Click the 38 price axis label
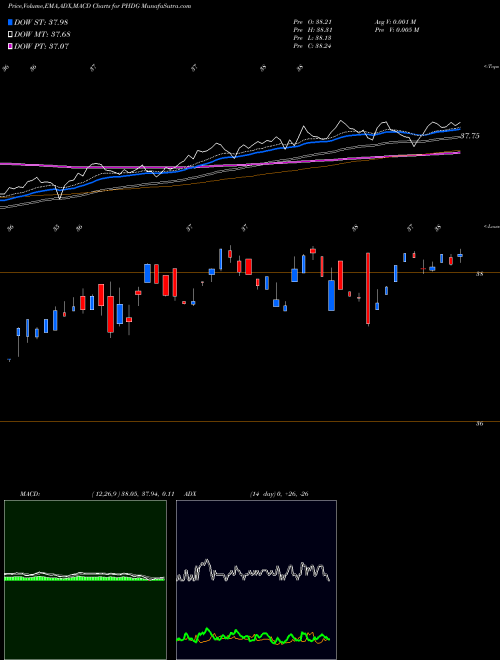 coord(479,274)
